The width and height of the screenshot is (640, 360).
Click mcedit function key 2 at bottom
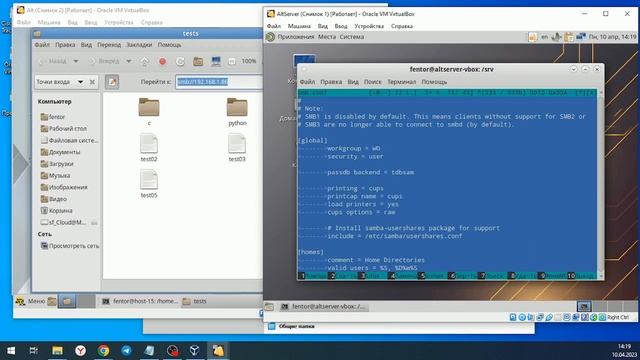tap(343, 276)
